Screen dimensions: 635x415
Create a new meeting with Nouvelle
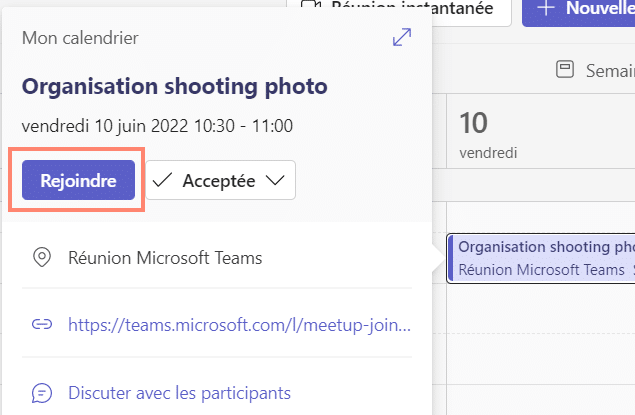coord(579,9)
